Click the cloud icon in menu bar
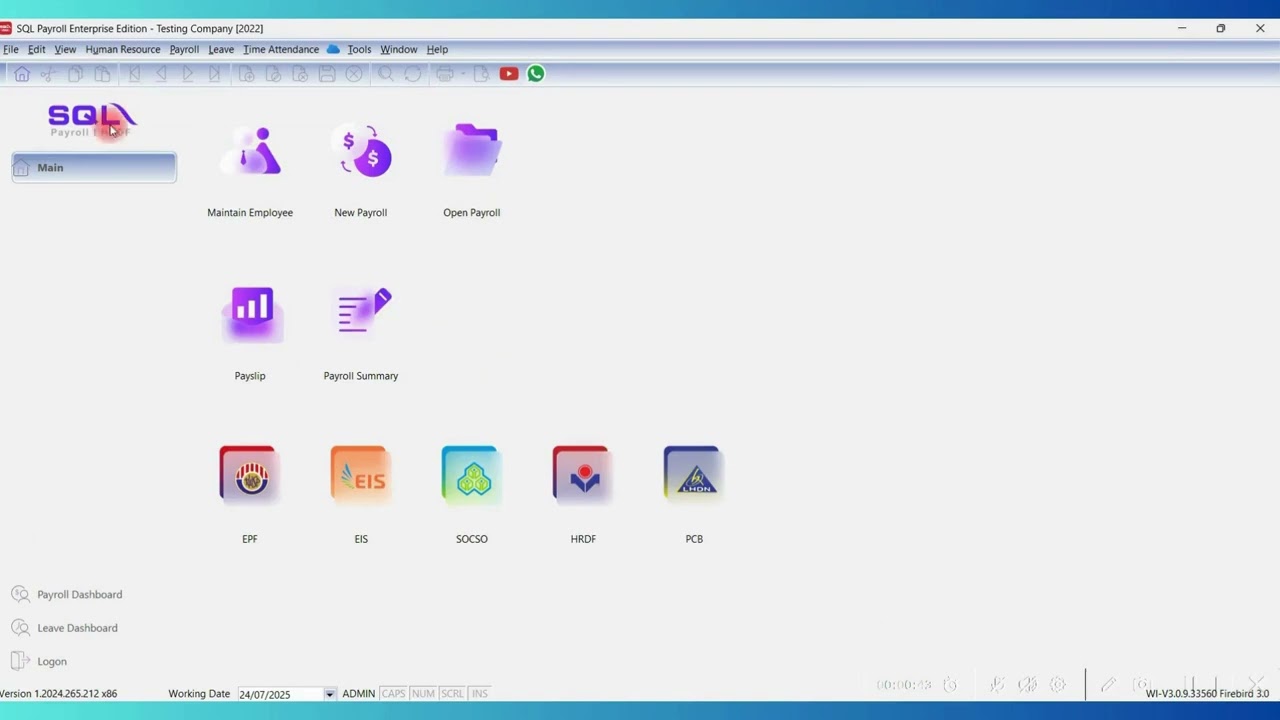 click(333, 49)
